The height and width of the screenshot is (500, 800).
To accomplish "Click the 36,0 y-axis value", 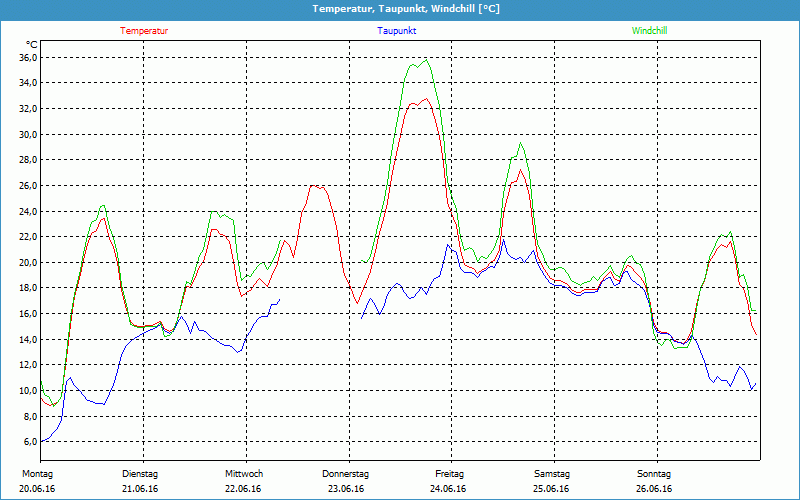I will (29, 58).
